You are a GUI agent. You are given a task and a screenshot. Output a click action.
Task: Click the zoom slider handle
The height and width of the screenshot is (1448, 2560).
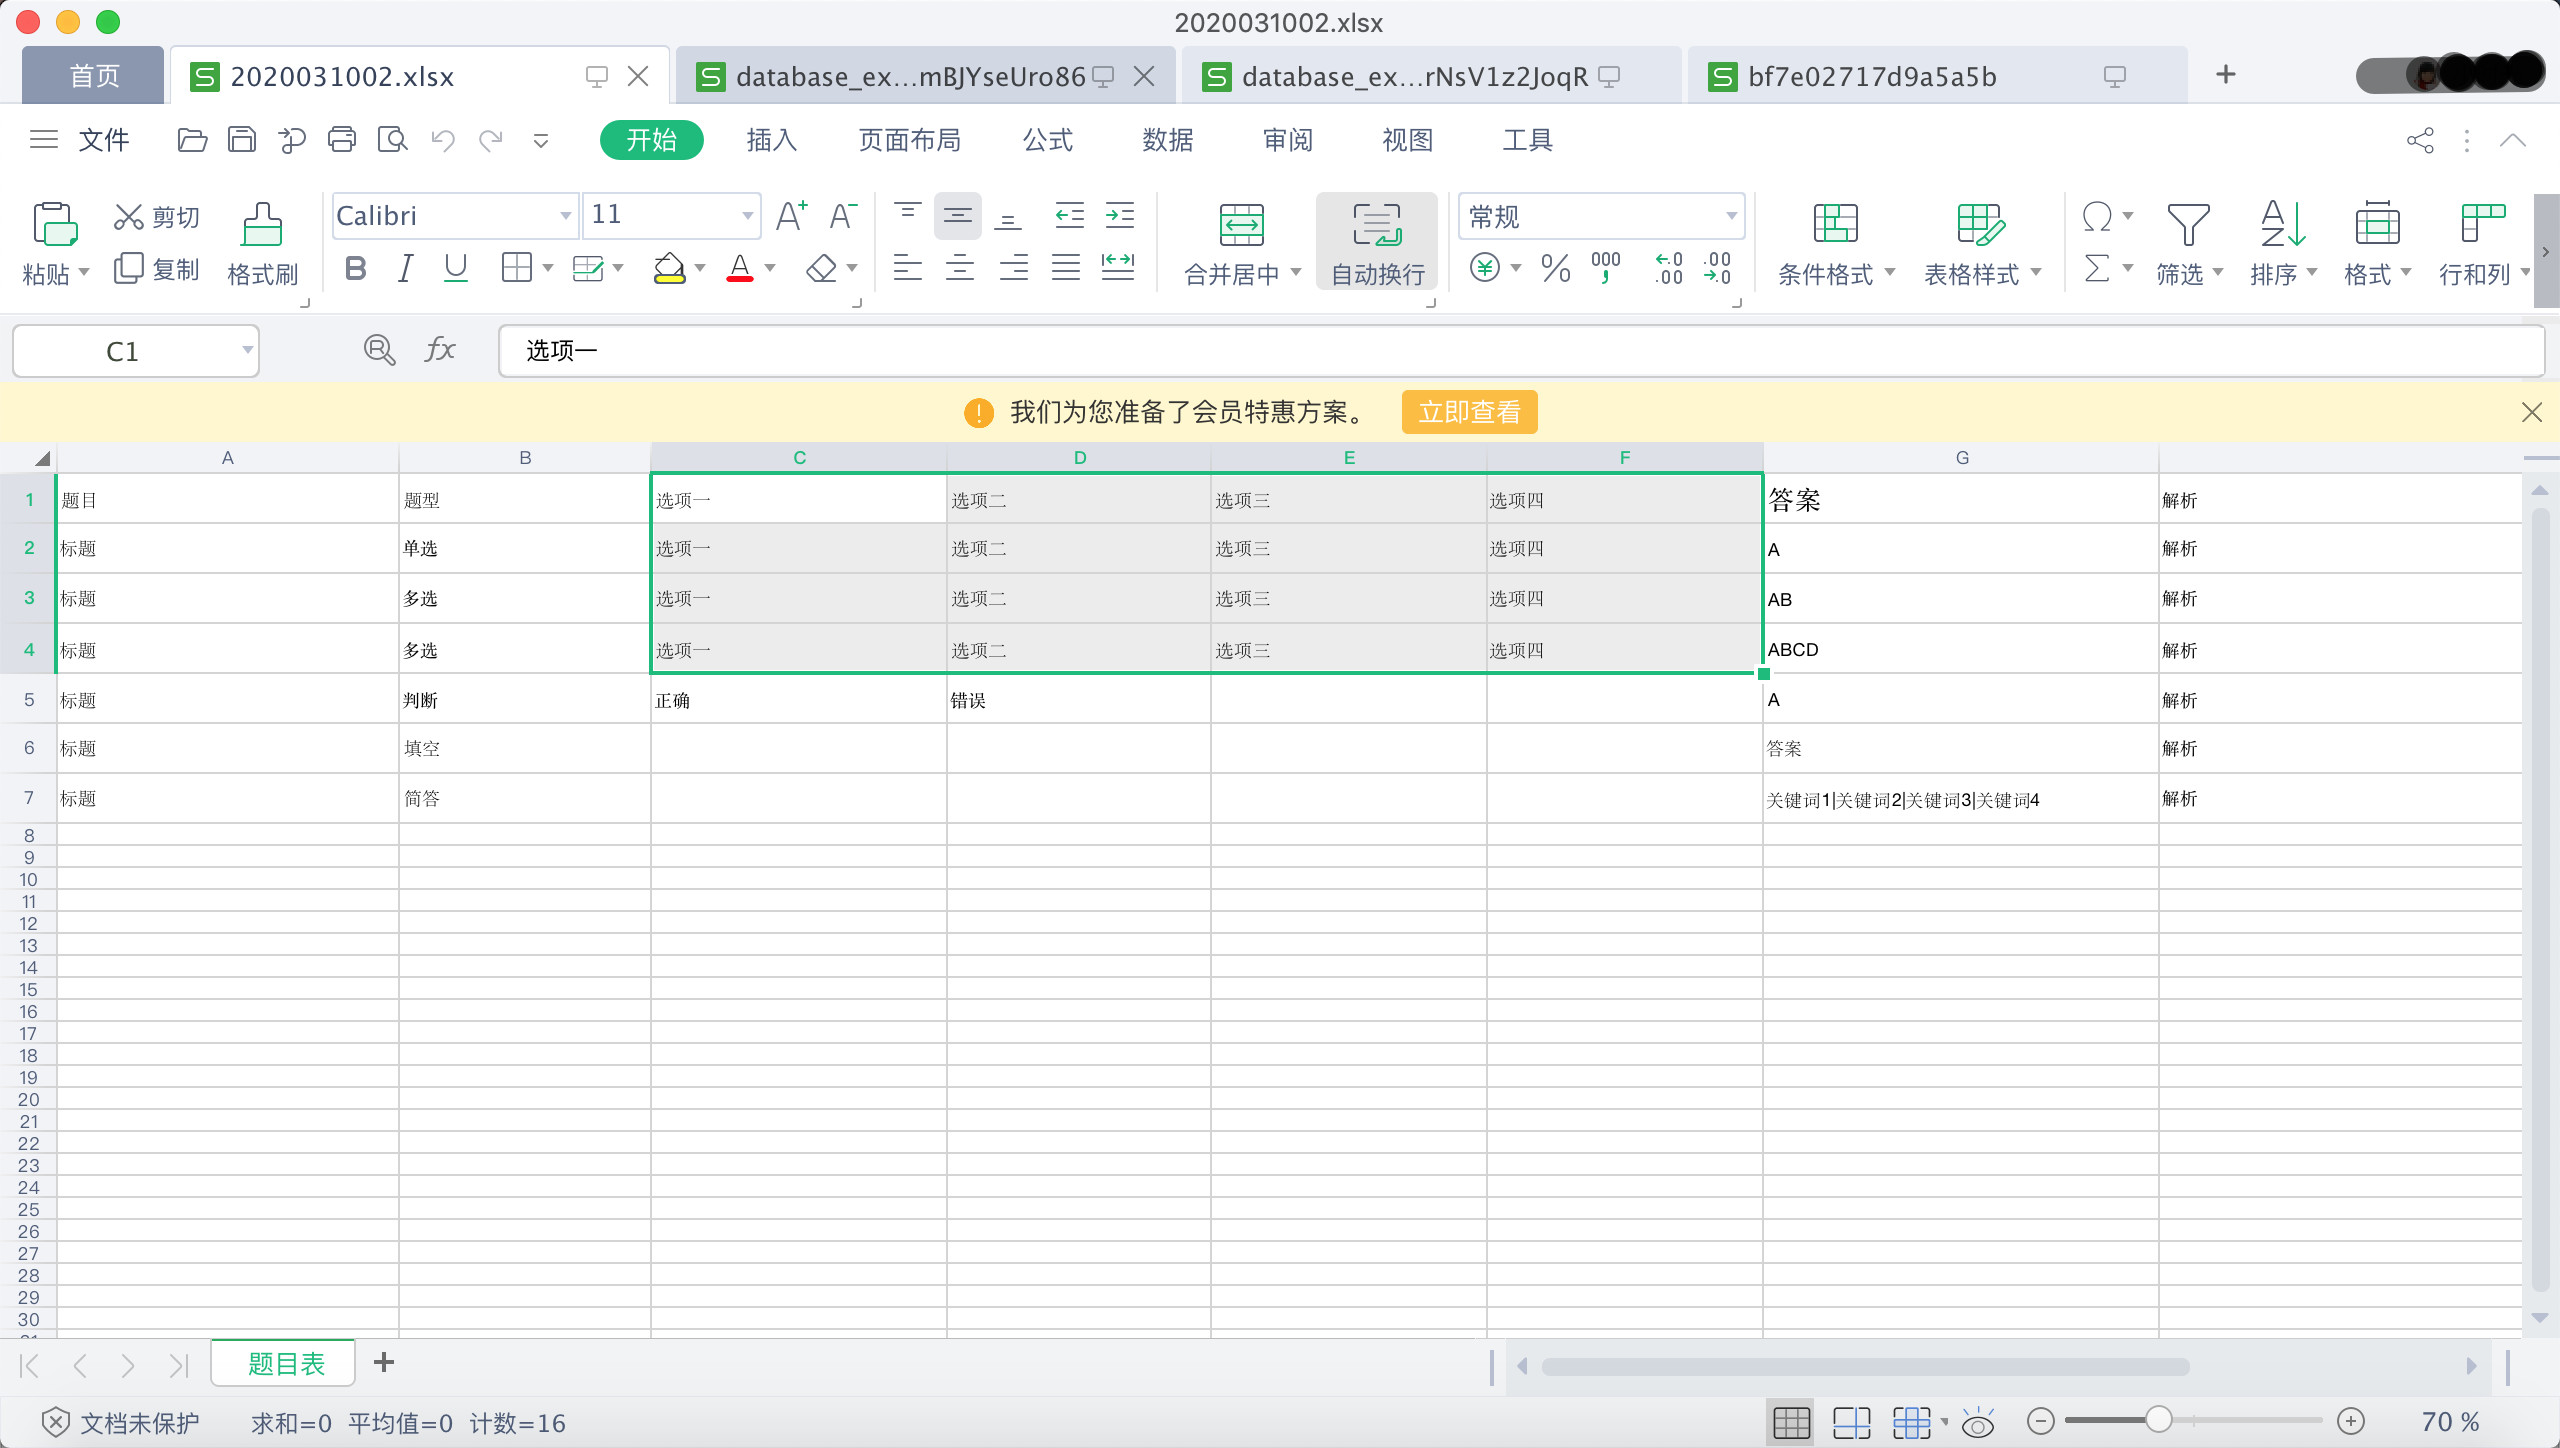click(x=2158, y=1420)
